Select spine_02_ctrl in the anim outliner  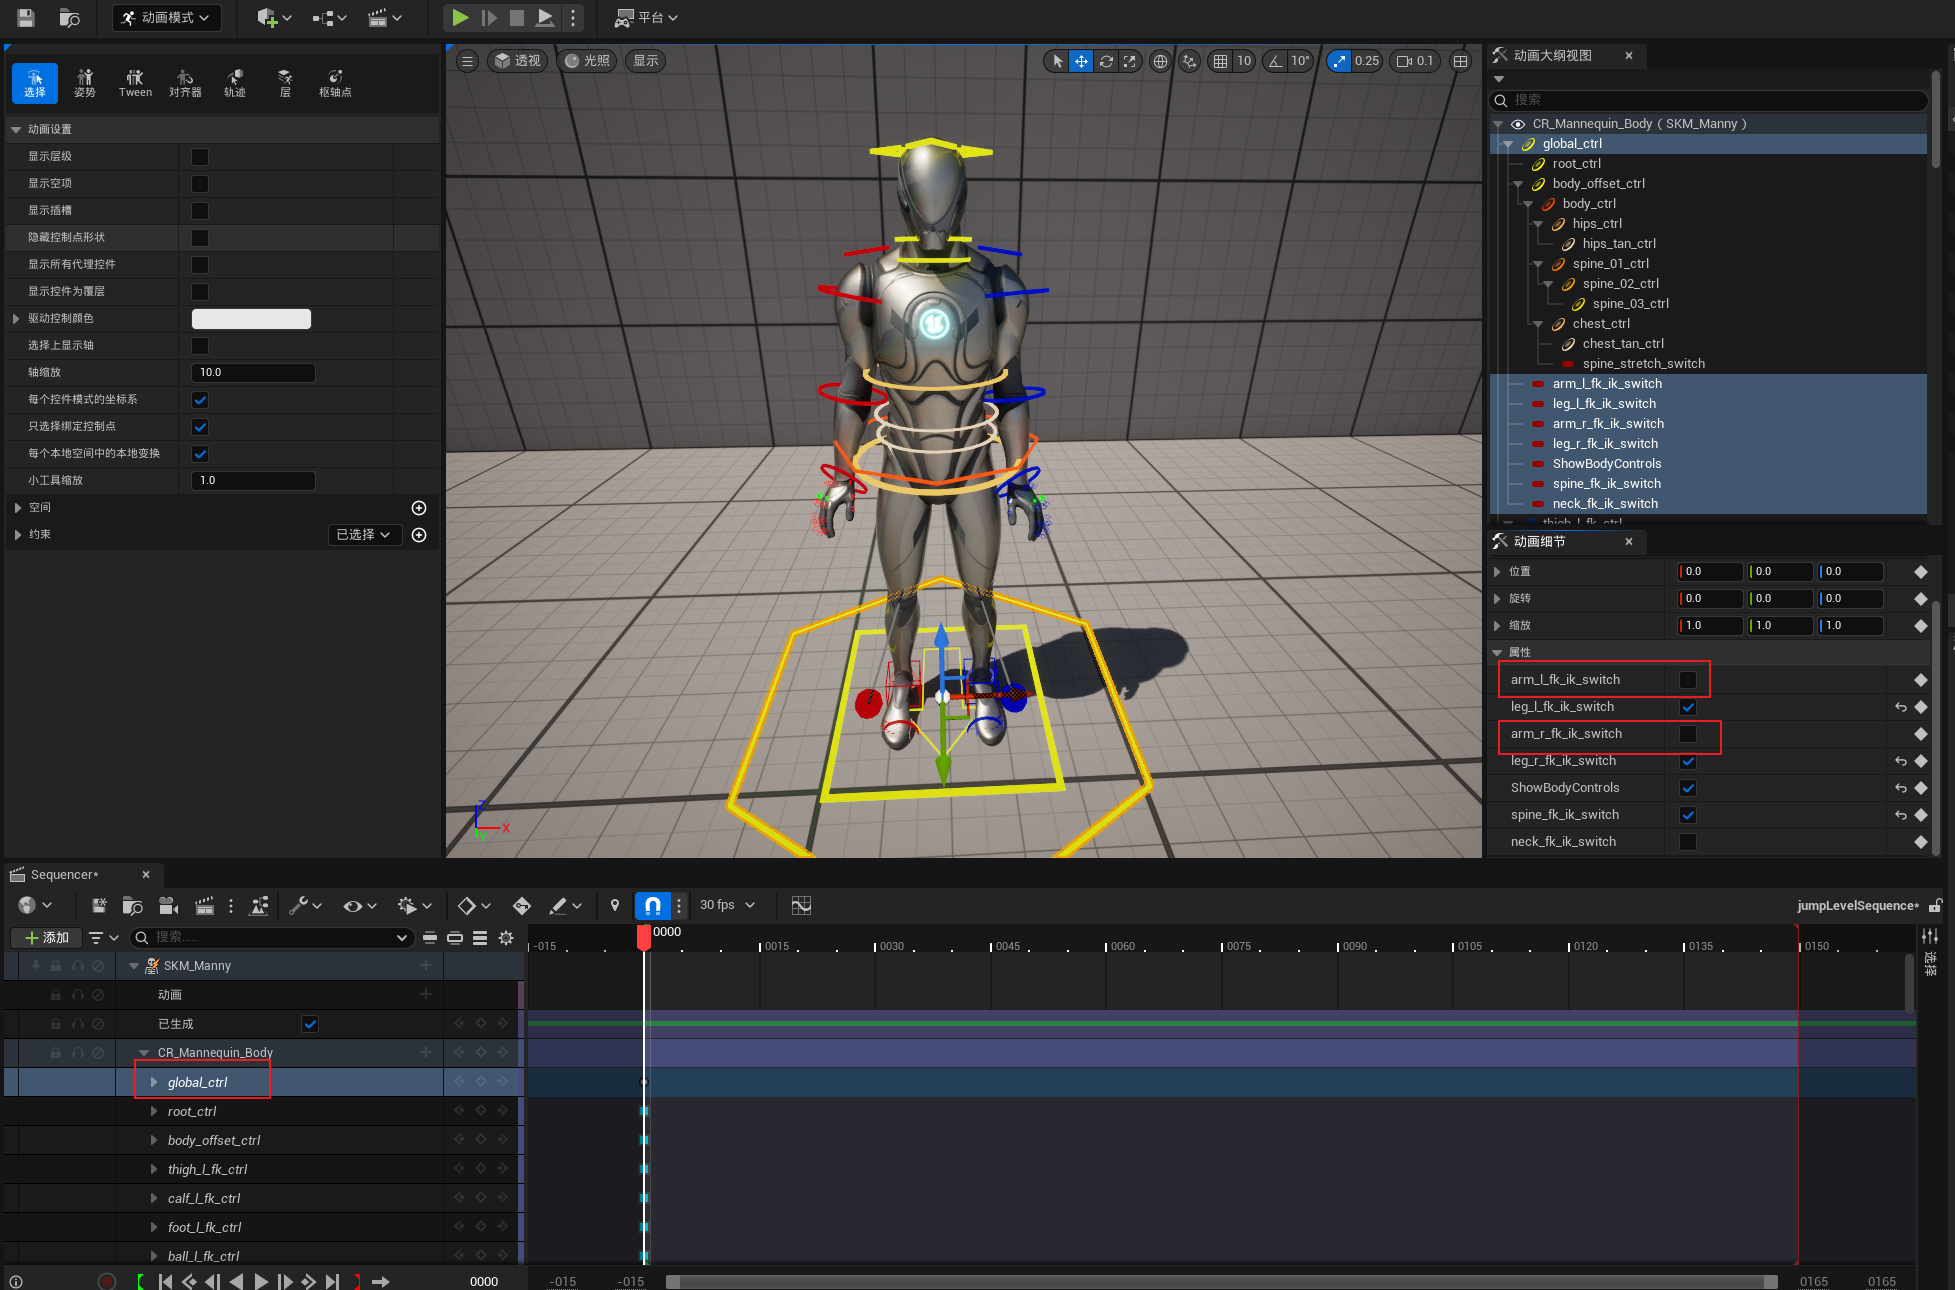pyautogui.click(x=1620, y=284)
